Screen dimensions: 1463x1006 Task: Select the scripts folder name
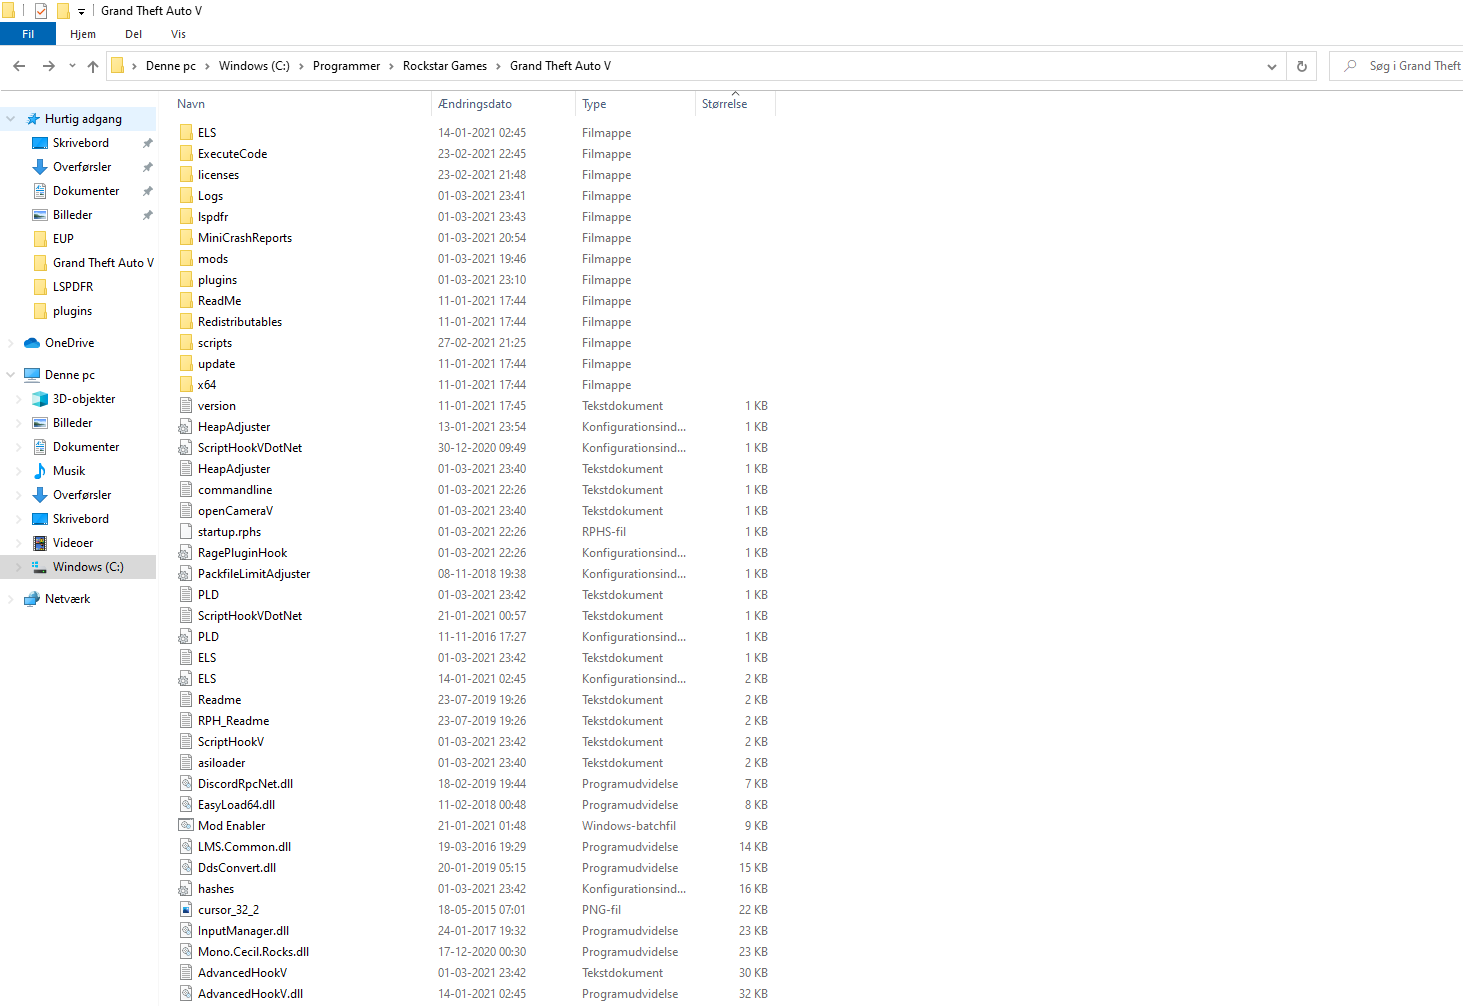point(215,343)
